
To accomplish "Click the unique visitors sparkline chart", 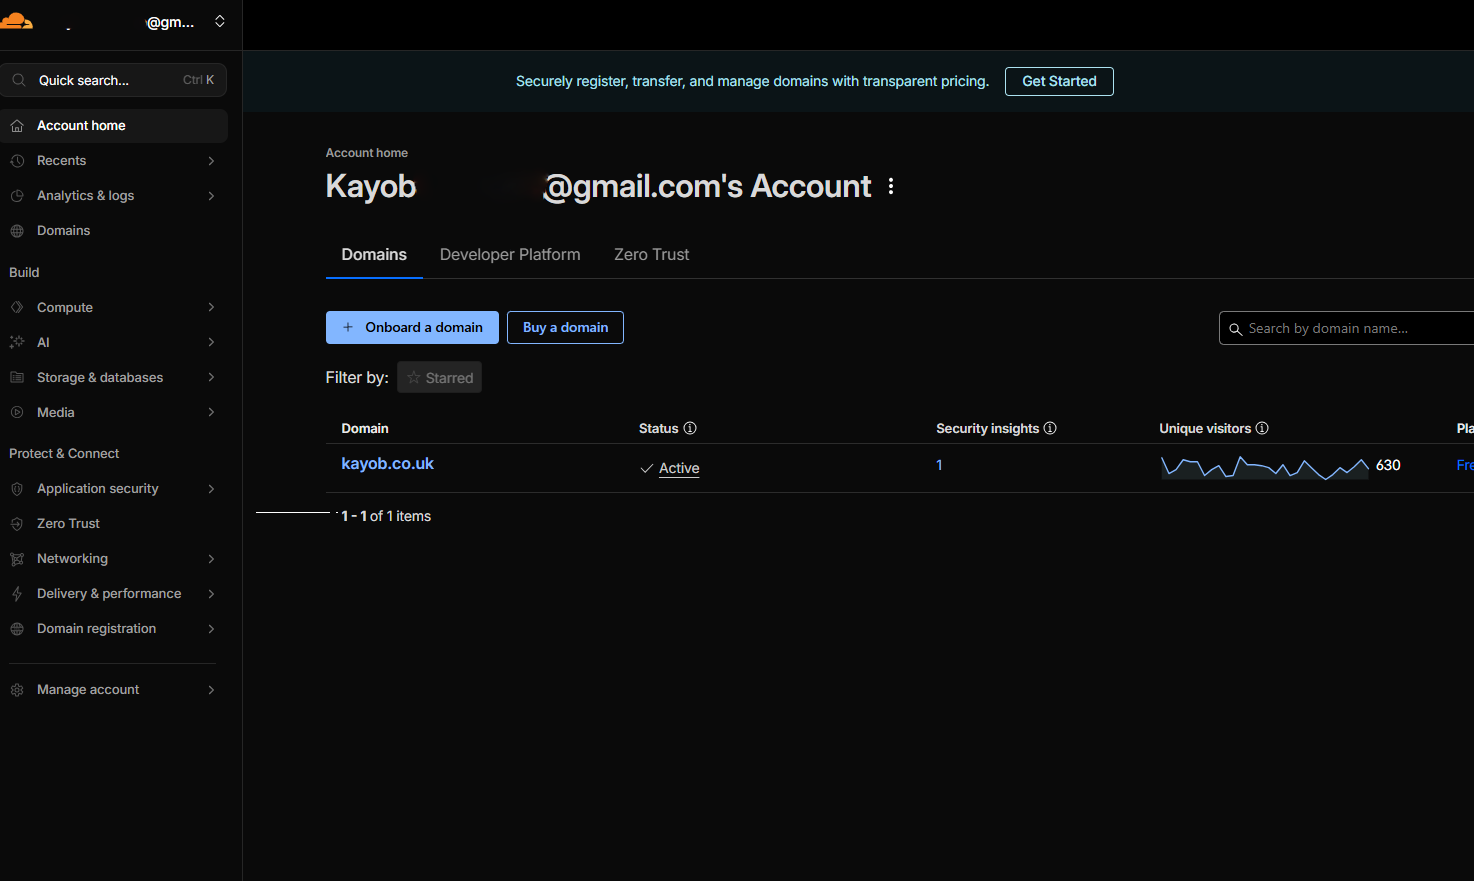I will tap(1264, 467).
